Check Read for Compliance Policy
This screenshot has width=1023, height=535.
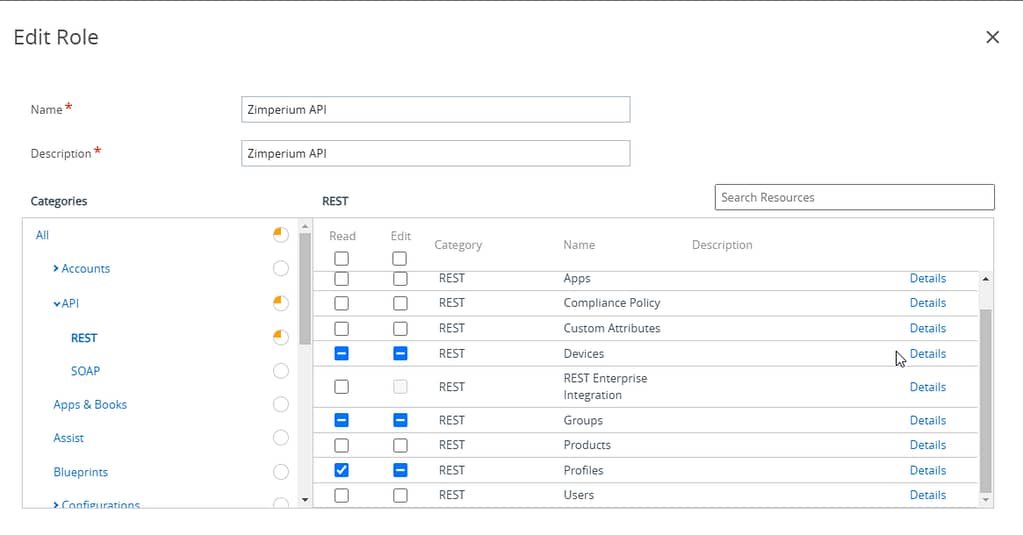(x=341, y=303)
